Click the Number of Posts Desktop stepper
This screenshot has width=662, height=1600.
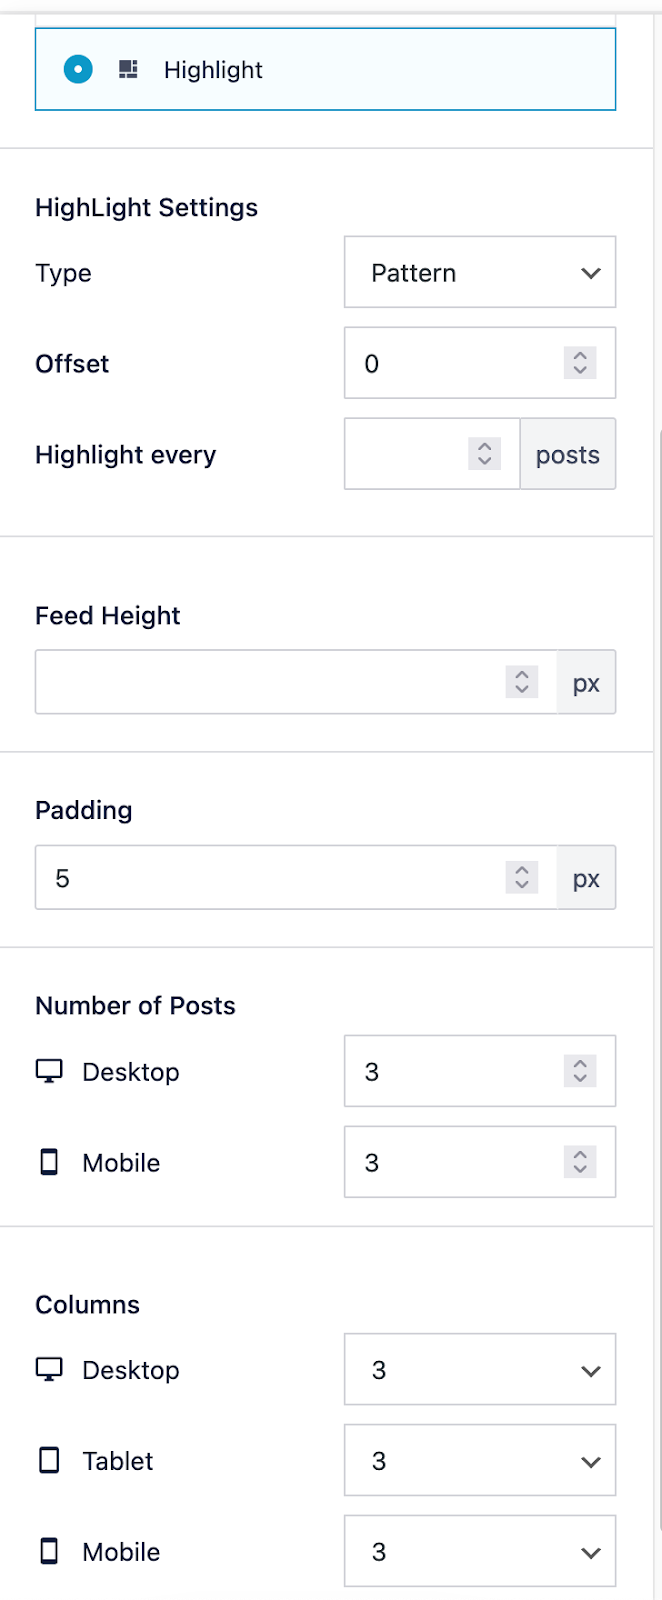[x=580, y=1071]
